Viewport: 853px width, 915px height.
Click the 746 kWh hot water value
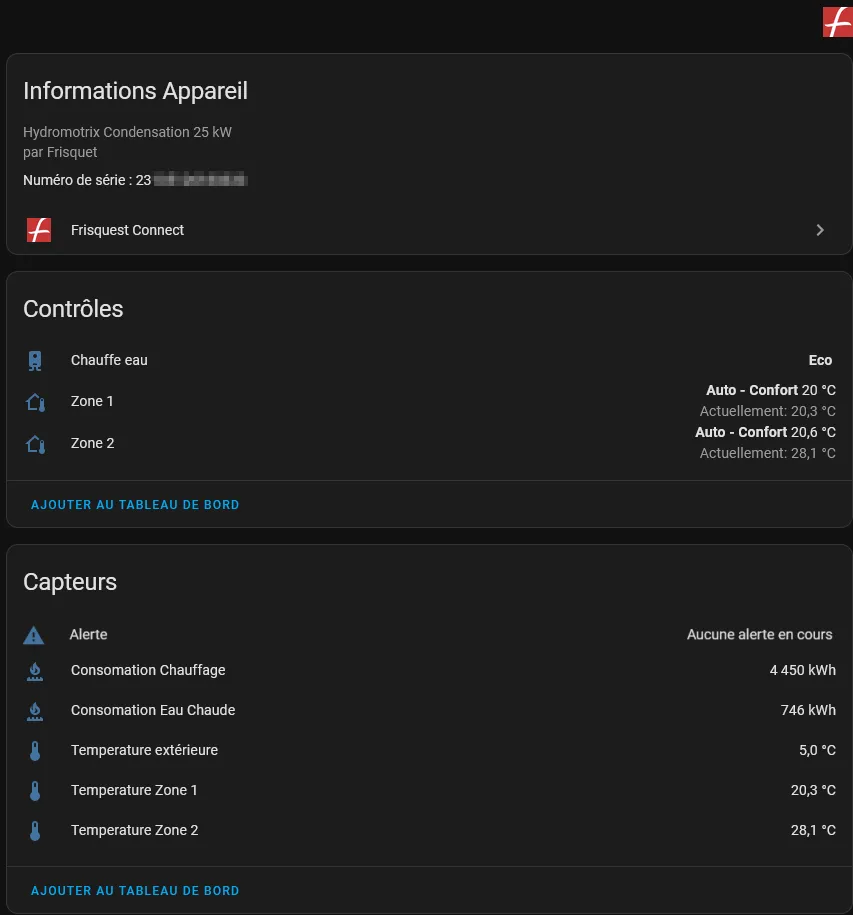pyautogui.click(x=808, y=710)
